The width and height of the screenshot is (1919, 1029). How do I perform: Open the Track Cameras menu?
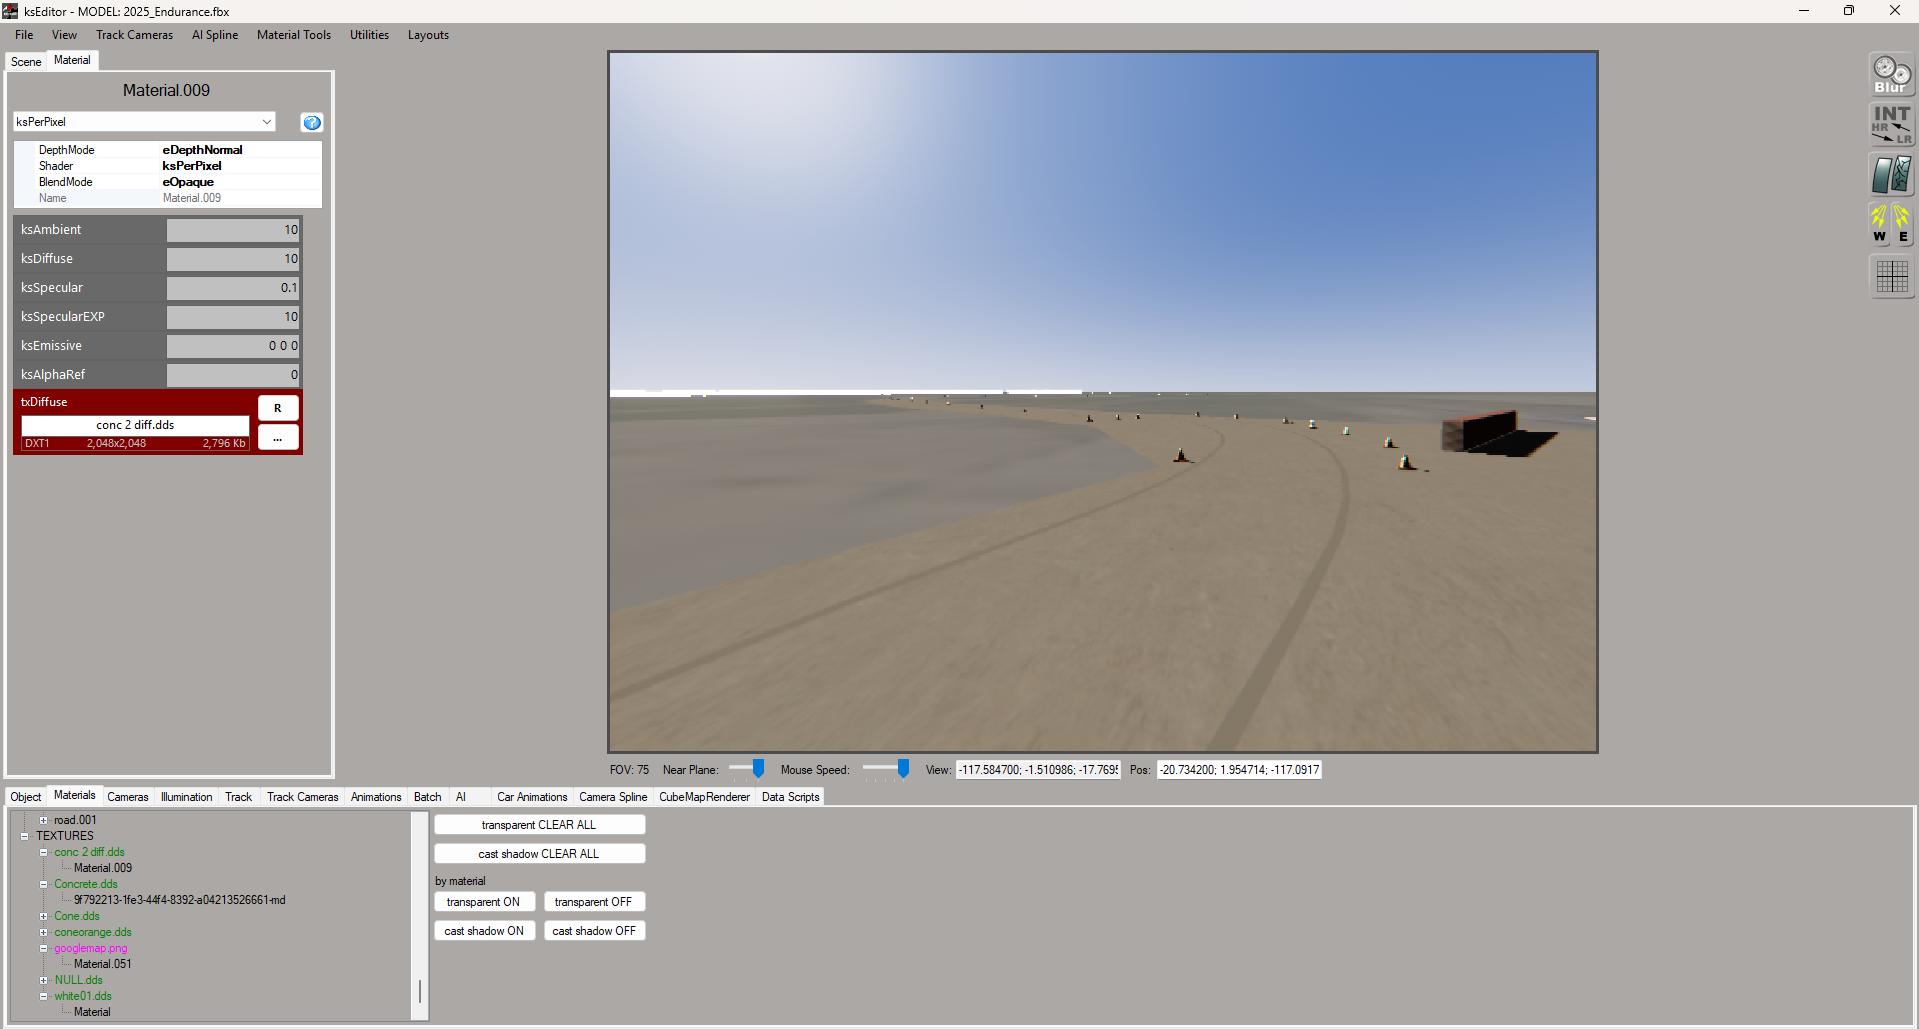point(134,35)
